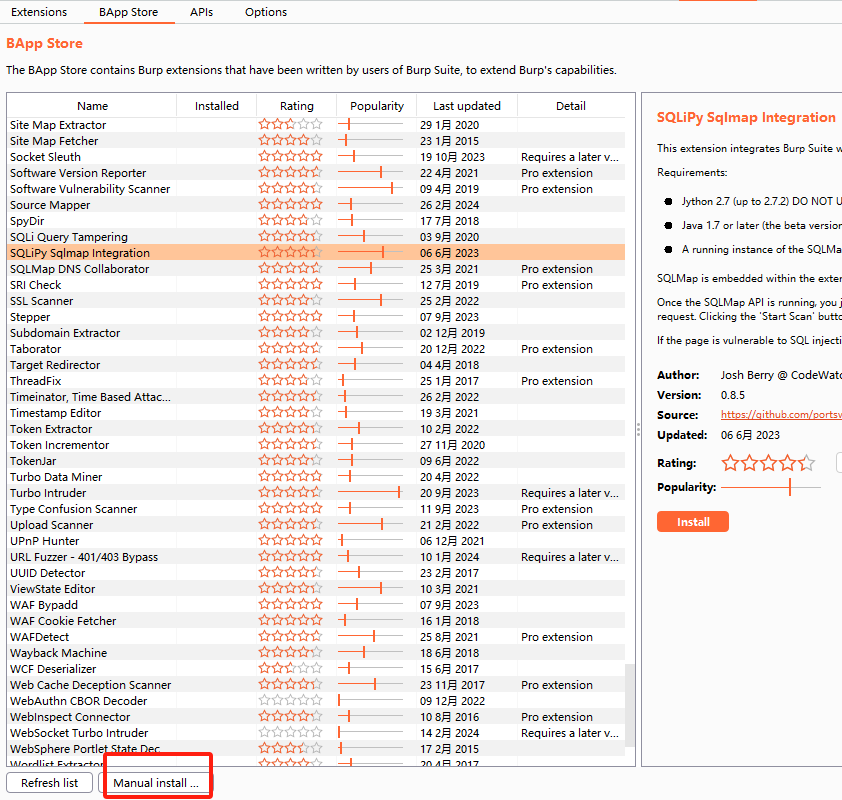Image resolution: width=842 pixels, height=800 pixels.
Task: Select WCF Deserializer row
Action: click(316, 669)
